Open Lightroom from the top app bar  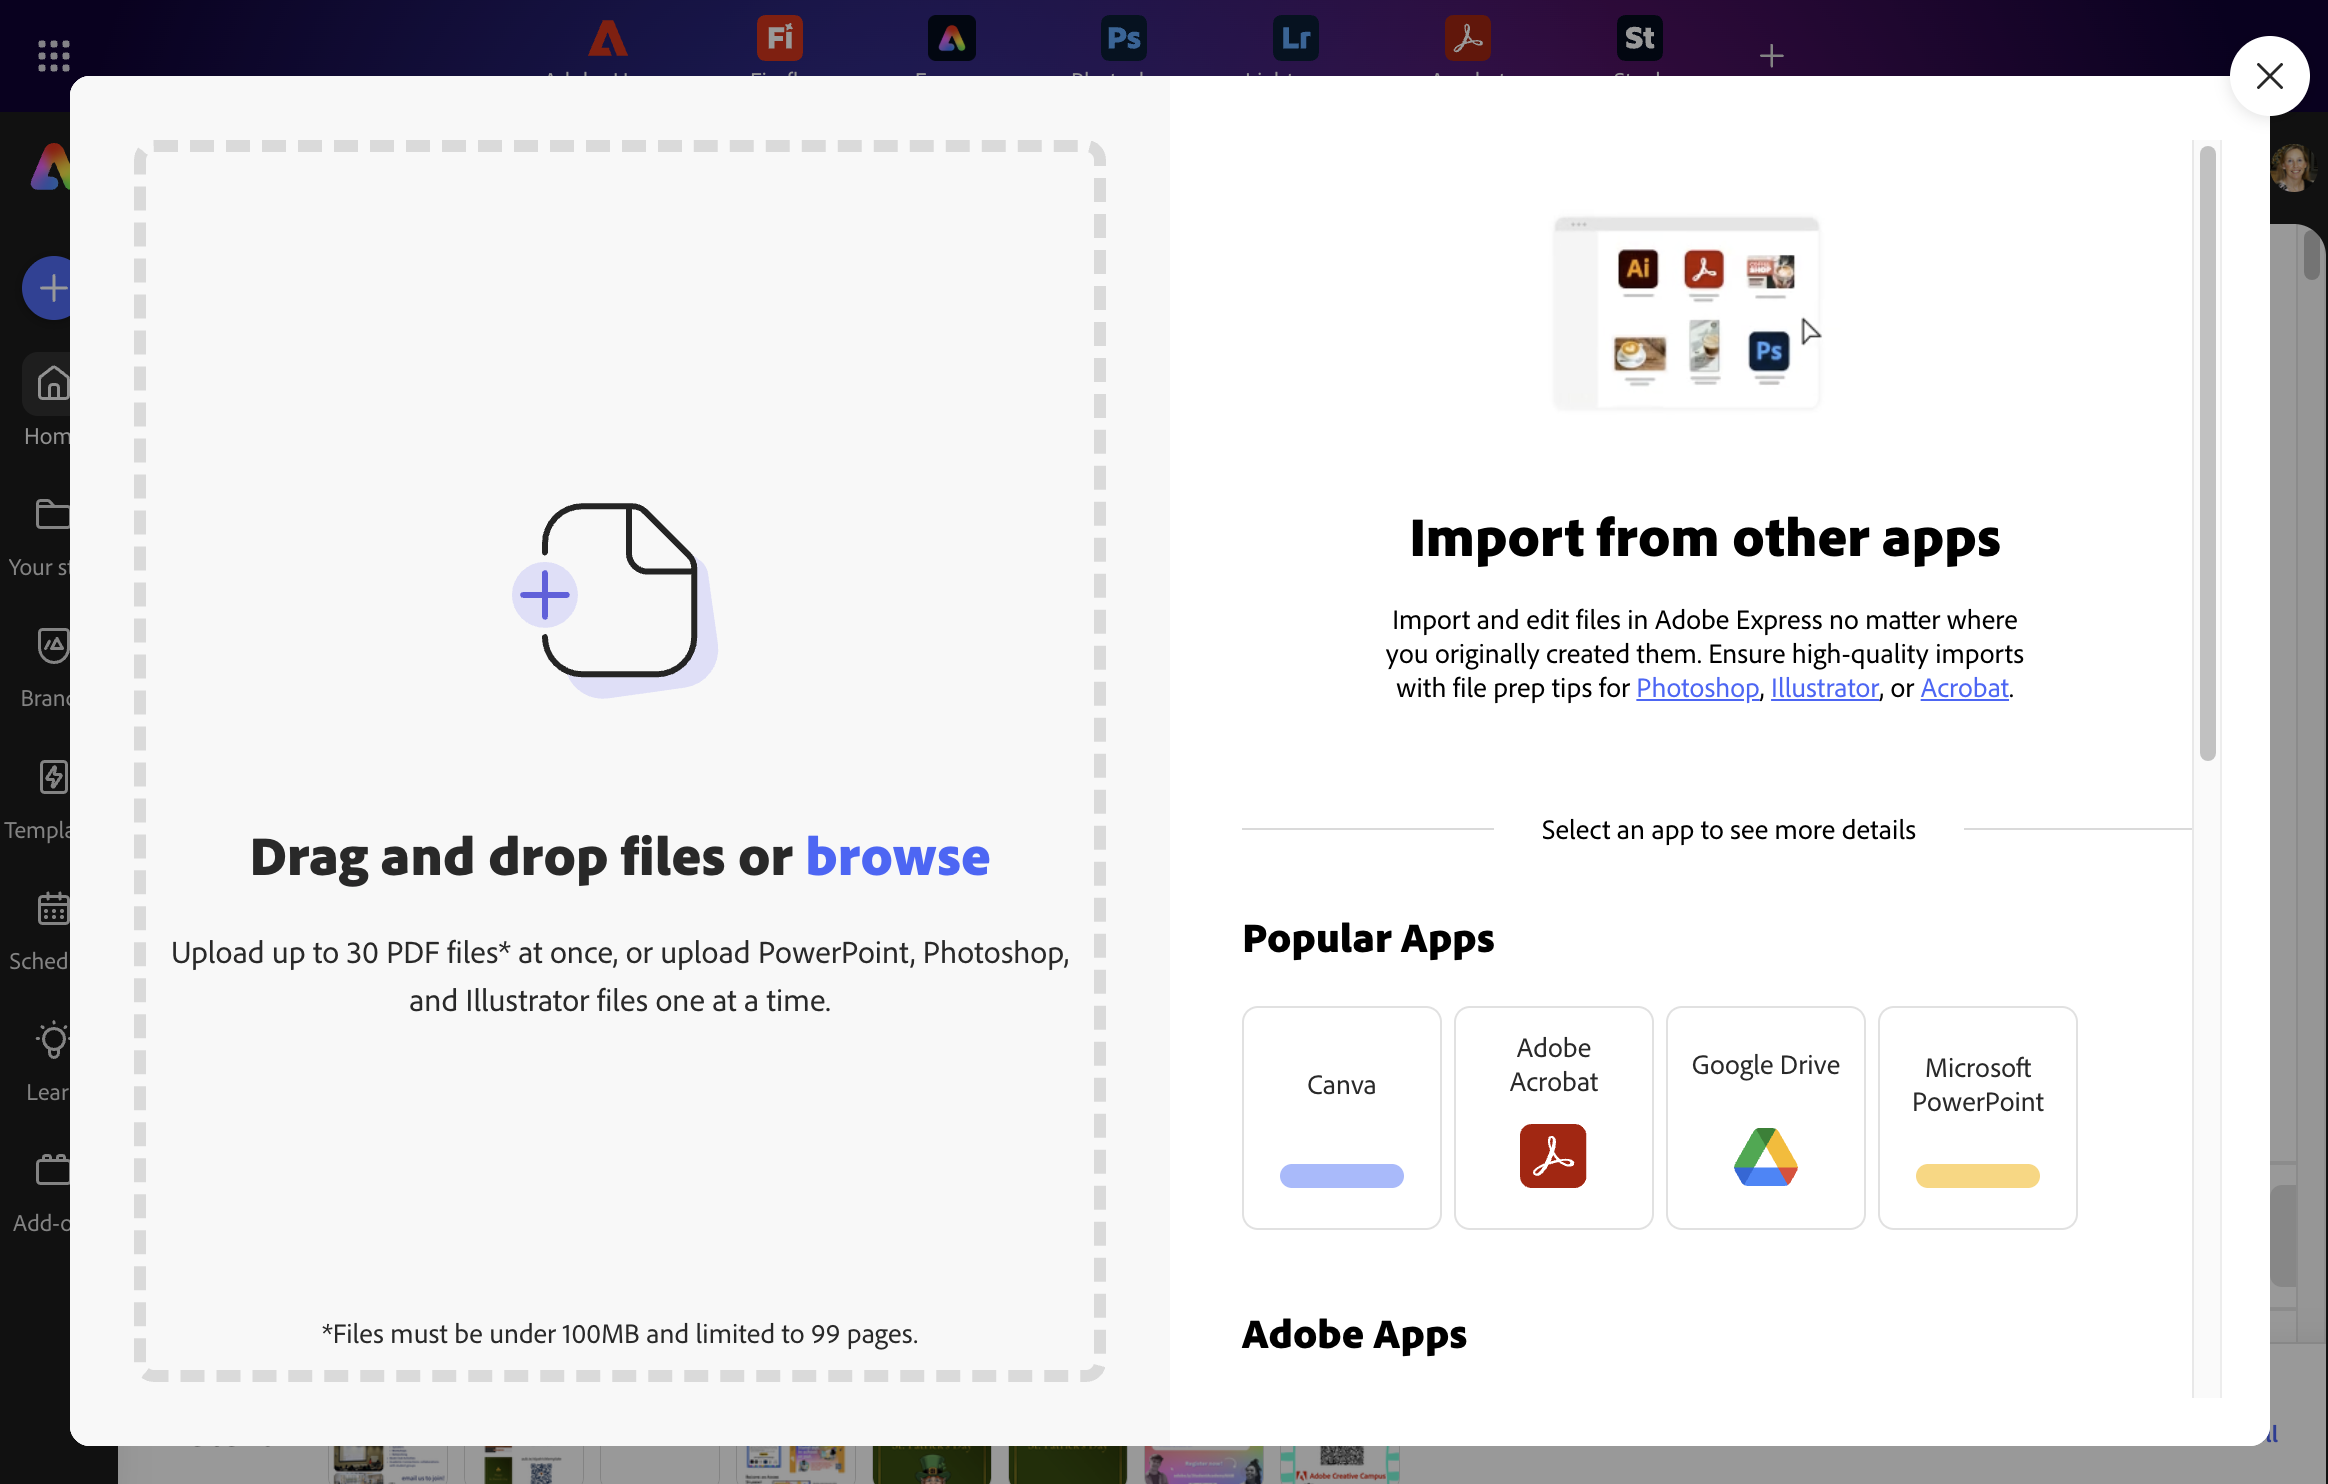click(x=1295, y=38)
